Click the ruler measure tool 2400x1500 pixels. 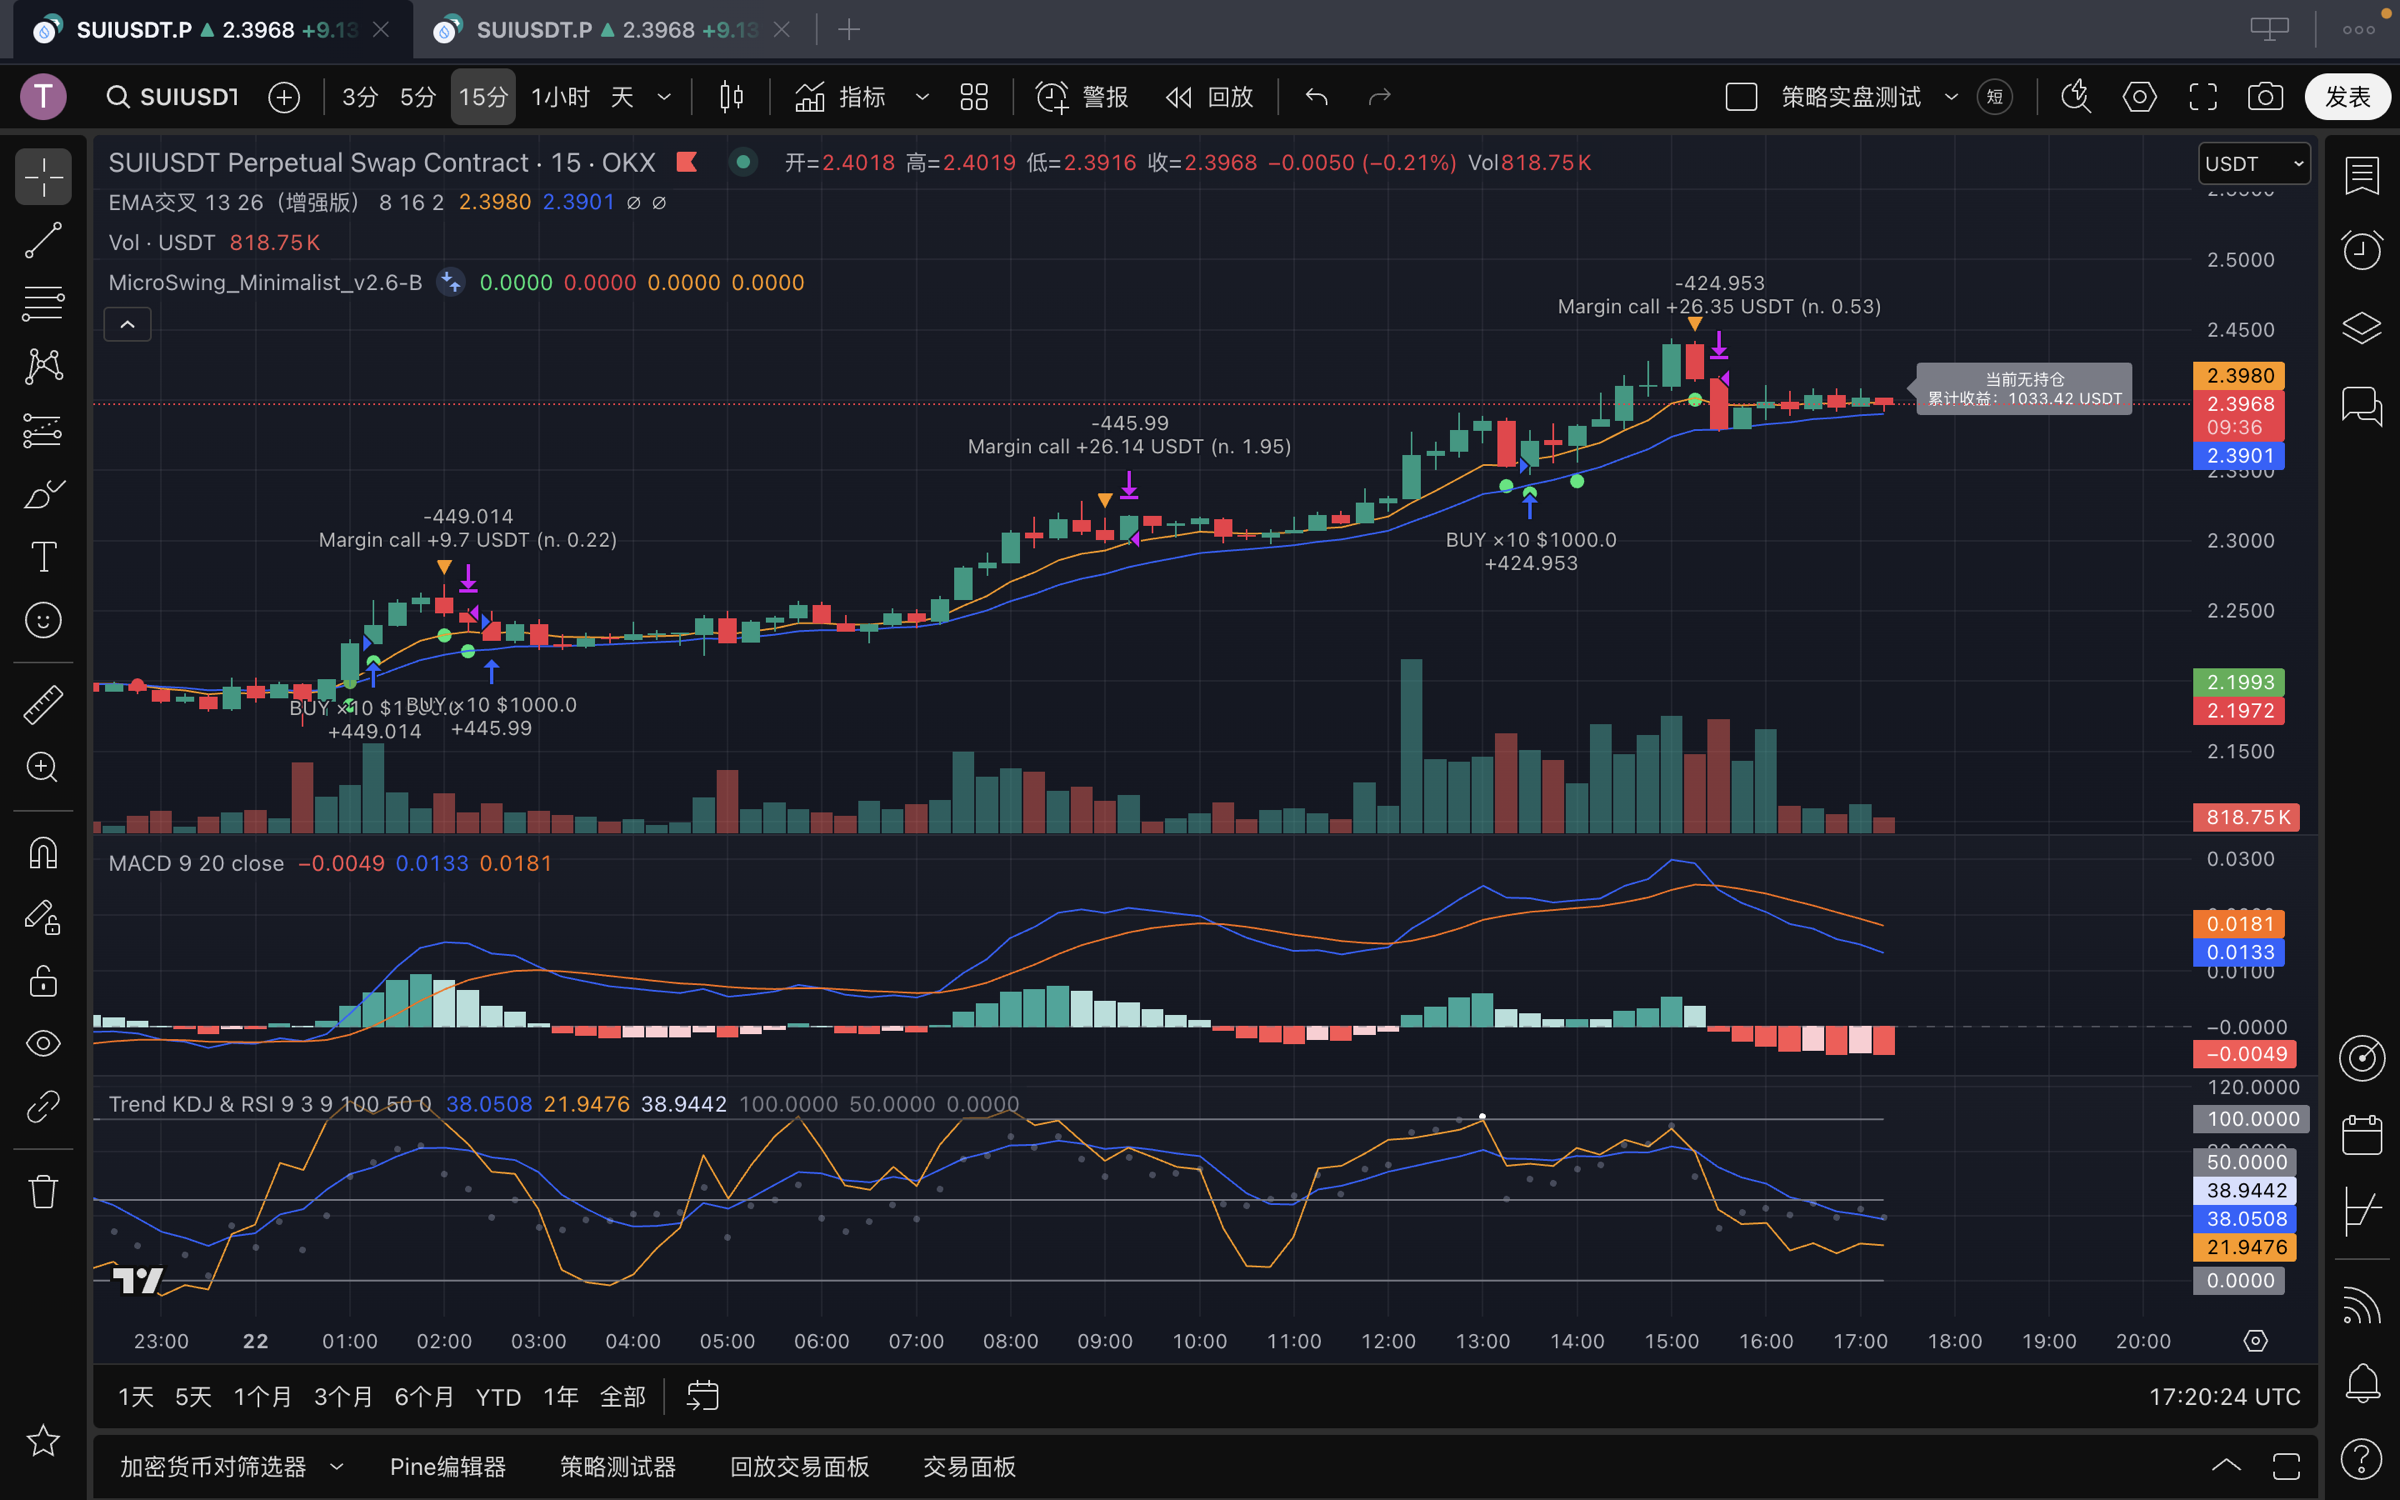click(x=43, y=704)
